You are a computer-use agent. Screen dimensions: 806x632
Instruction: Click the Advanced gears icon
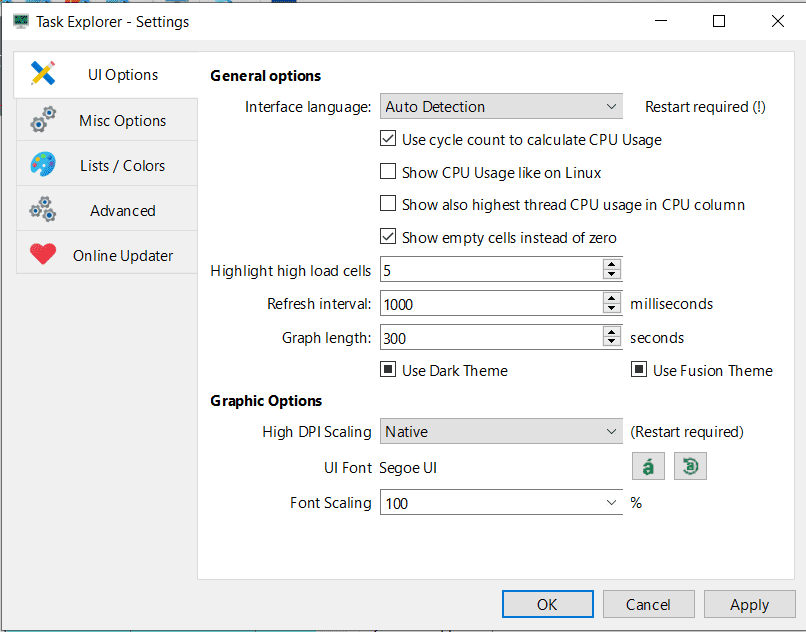tap(43, 210)
